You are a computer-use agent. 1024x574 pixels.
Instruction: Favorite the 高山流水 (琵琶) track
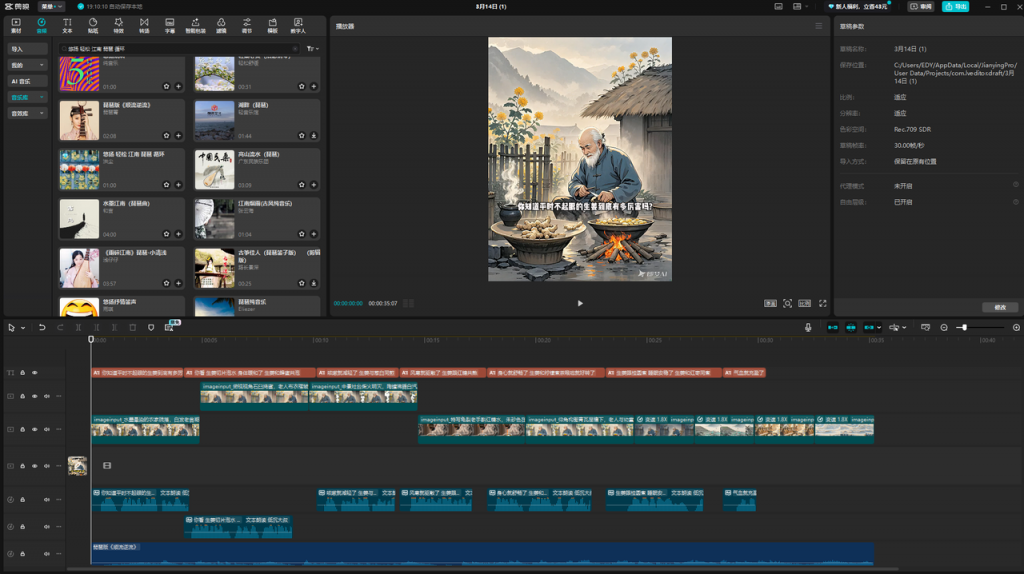pos(302,185)
